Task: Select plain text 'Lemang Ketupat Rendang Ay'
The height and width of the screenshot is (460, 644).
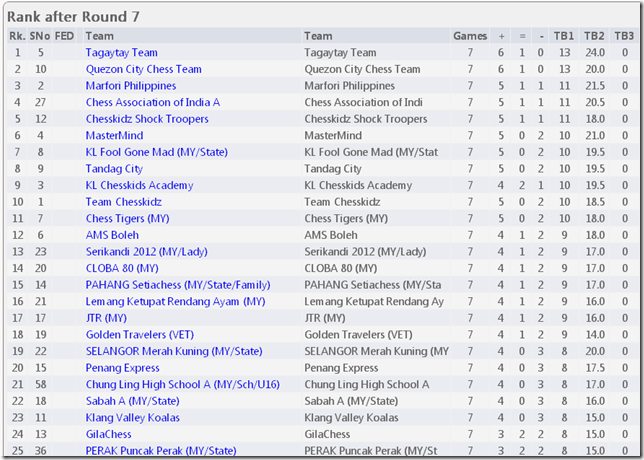Action: point(374,301)
